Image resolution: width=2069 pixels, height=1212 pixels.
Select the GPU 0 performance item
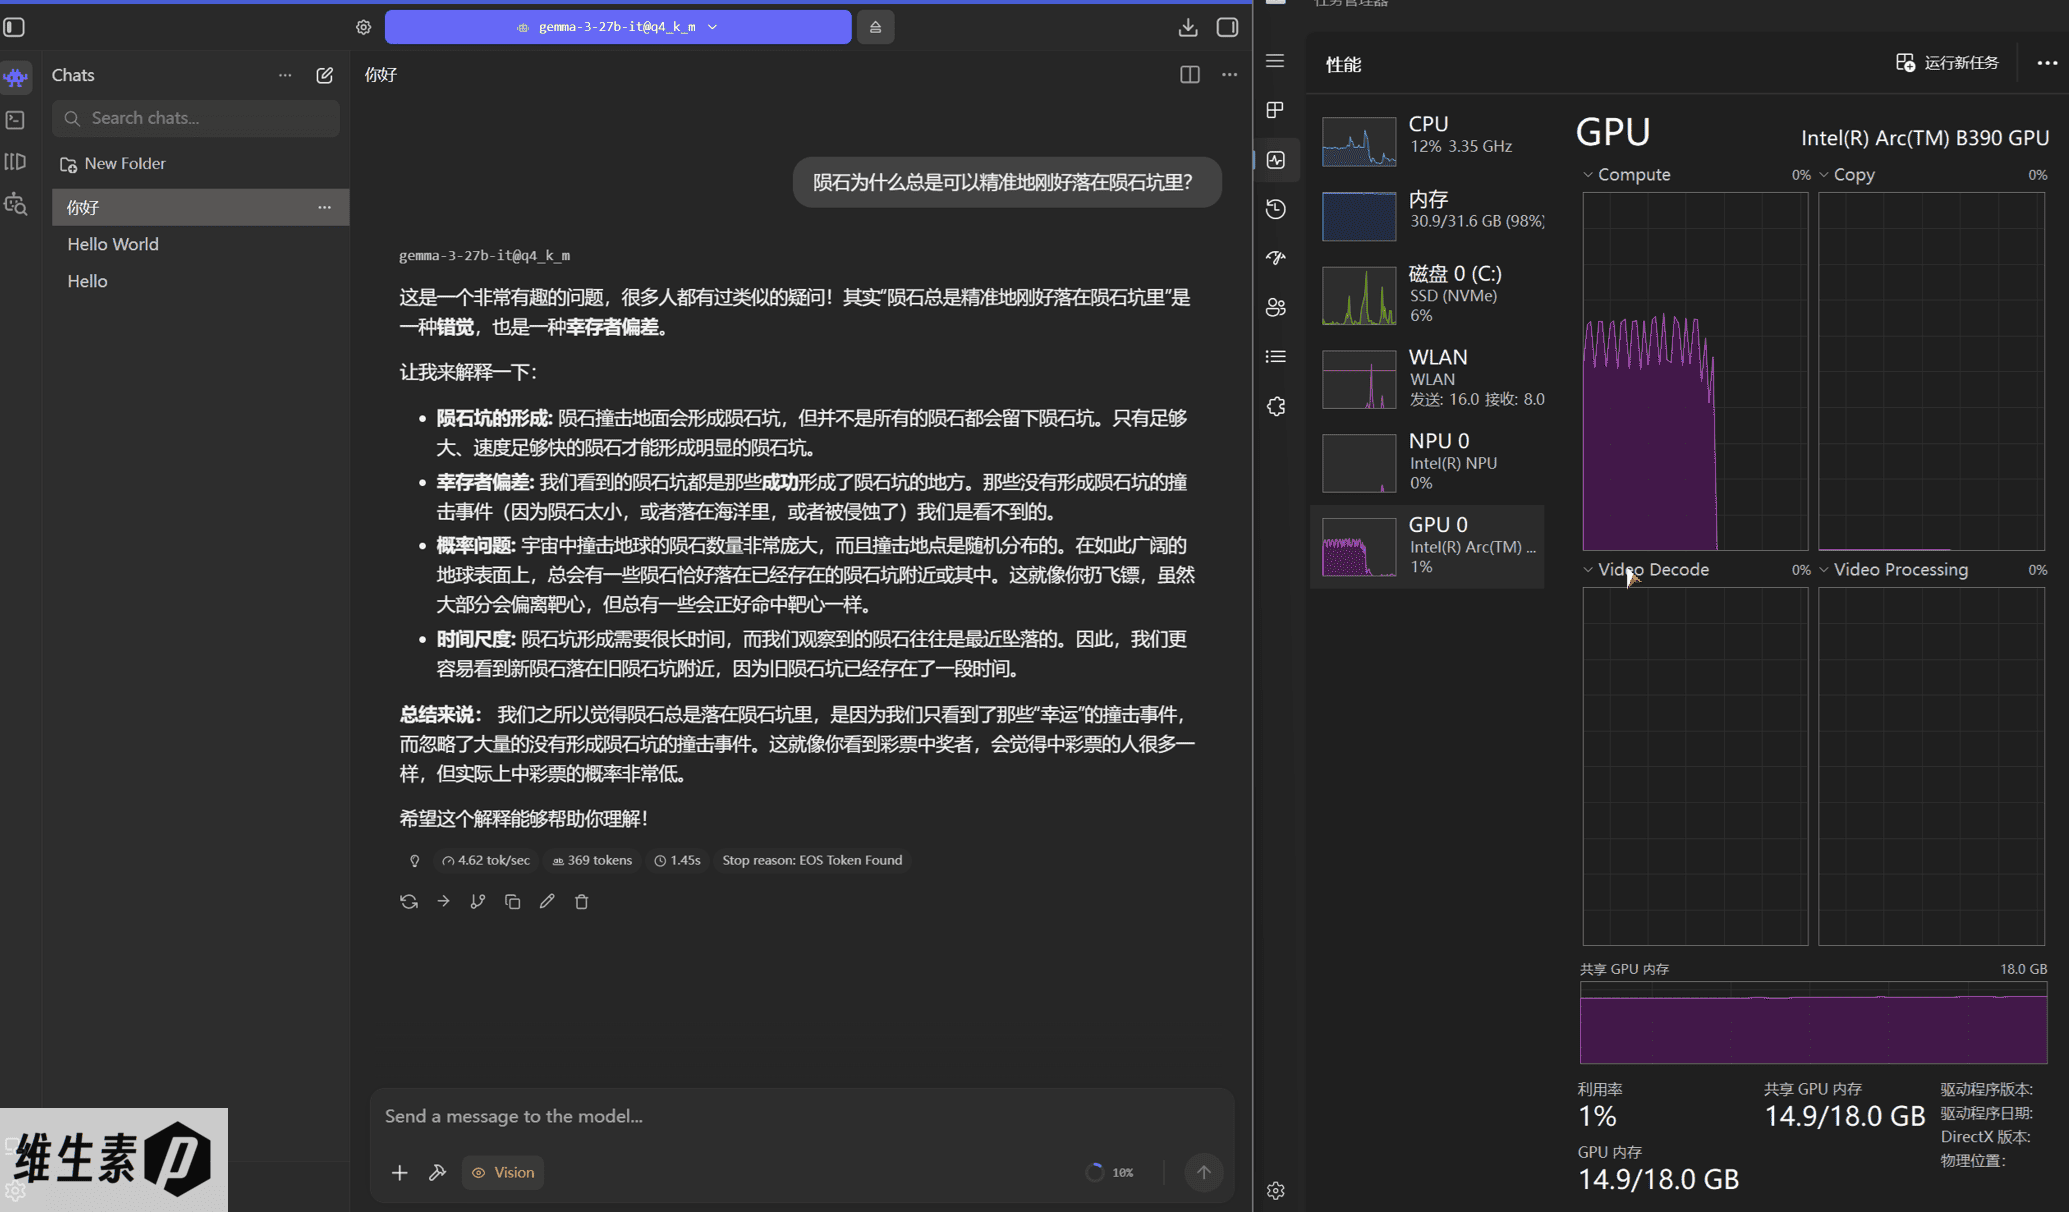click(x=1427, y=546)
